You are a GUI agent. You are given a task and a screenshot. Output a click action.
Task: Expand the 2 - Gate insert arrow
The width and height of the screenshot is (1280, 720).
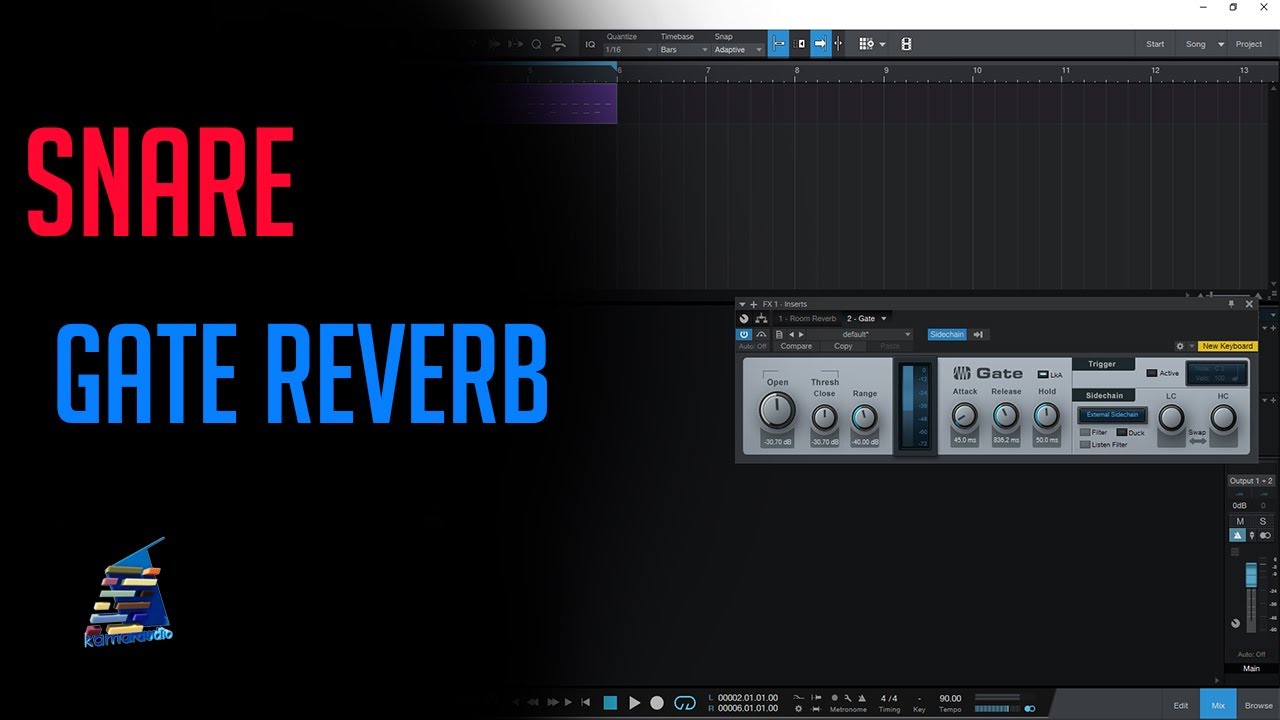tap(884, 318)
